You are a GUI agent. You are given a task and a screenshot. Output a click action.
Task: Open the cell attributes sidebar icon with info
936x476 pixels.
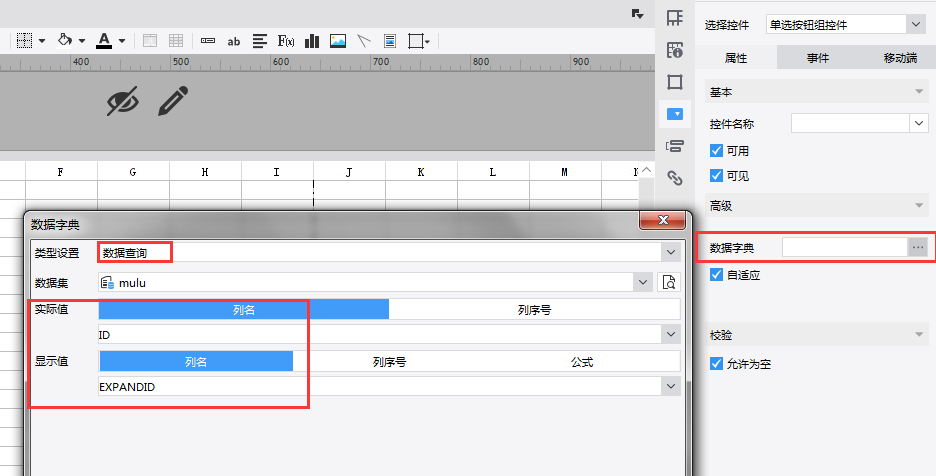tap(675, 50)
